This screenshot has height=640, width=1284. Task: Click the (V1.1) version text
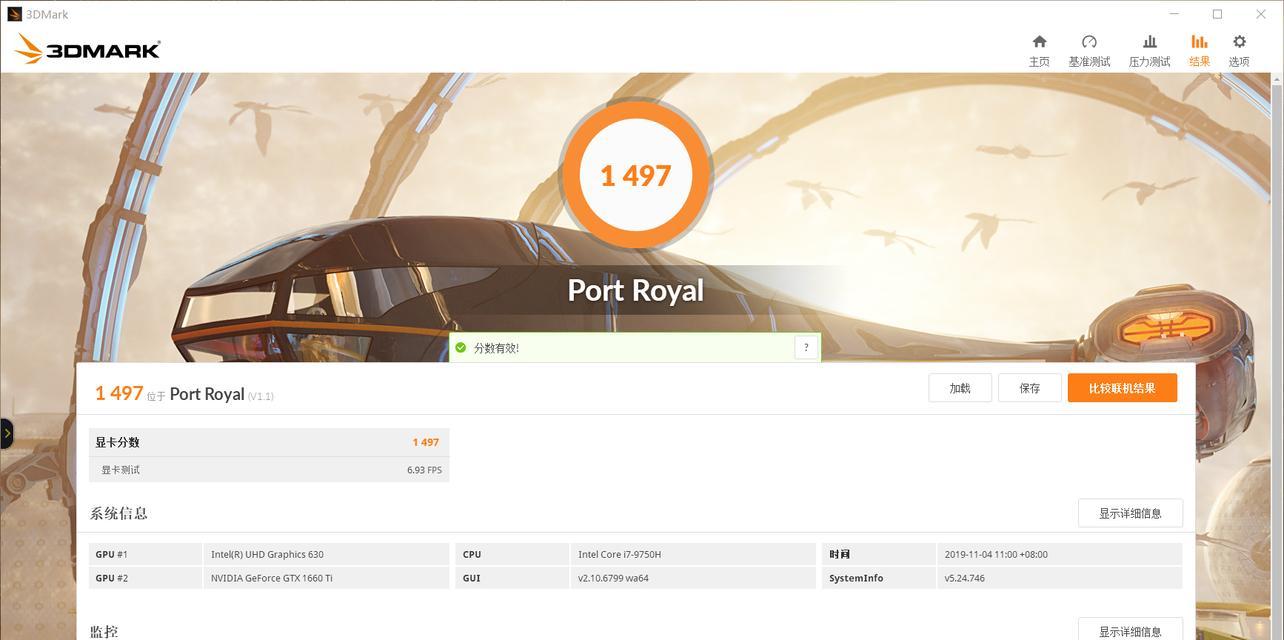[x=261, y=396]
